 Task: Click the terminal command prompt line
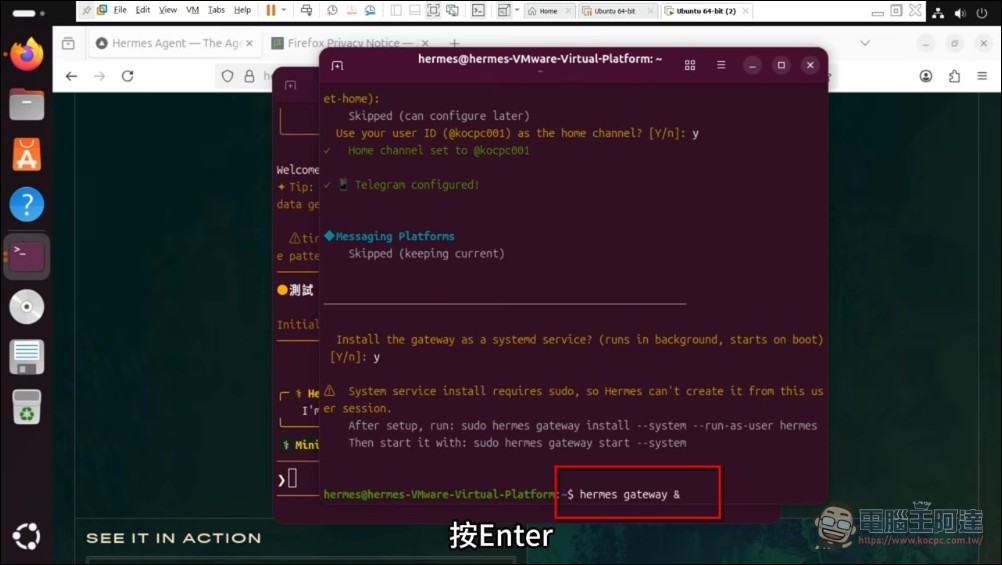click(x=630, y=494)
